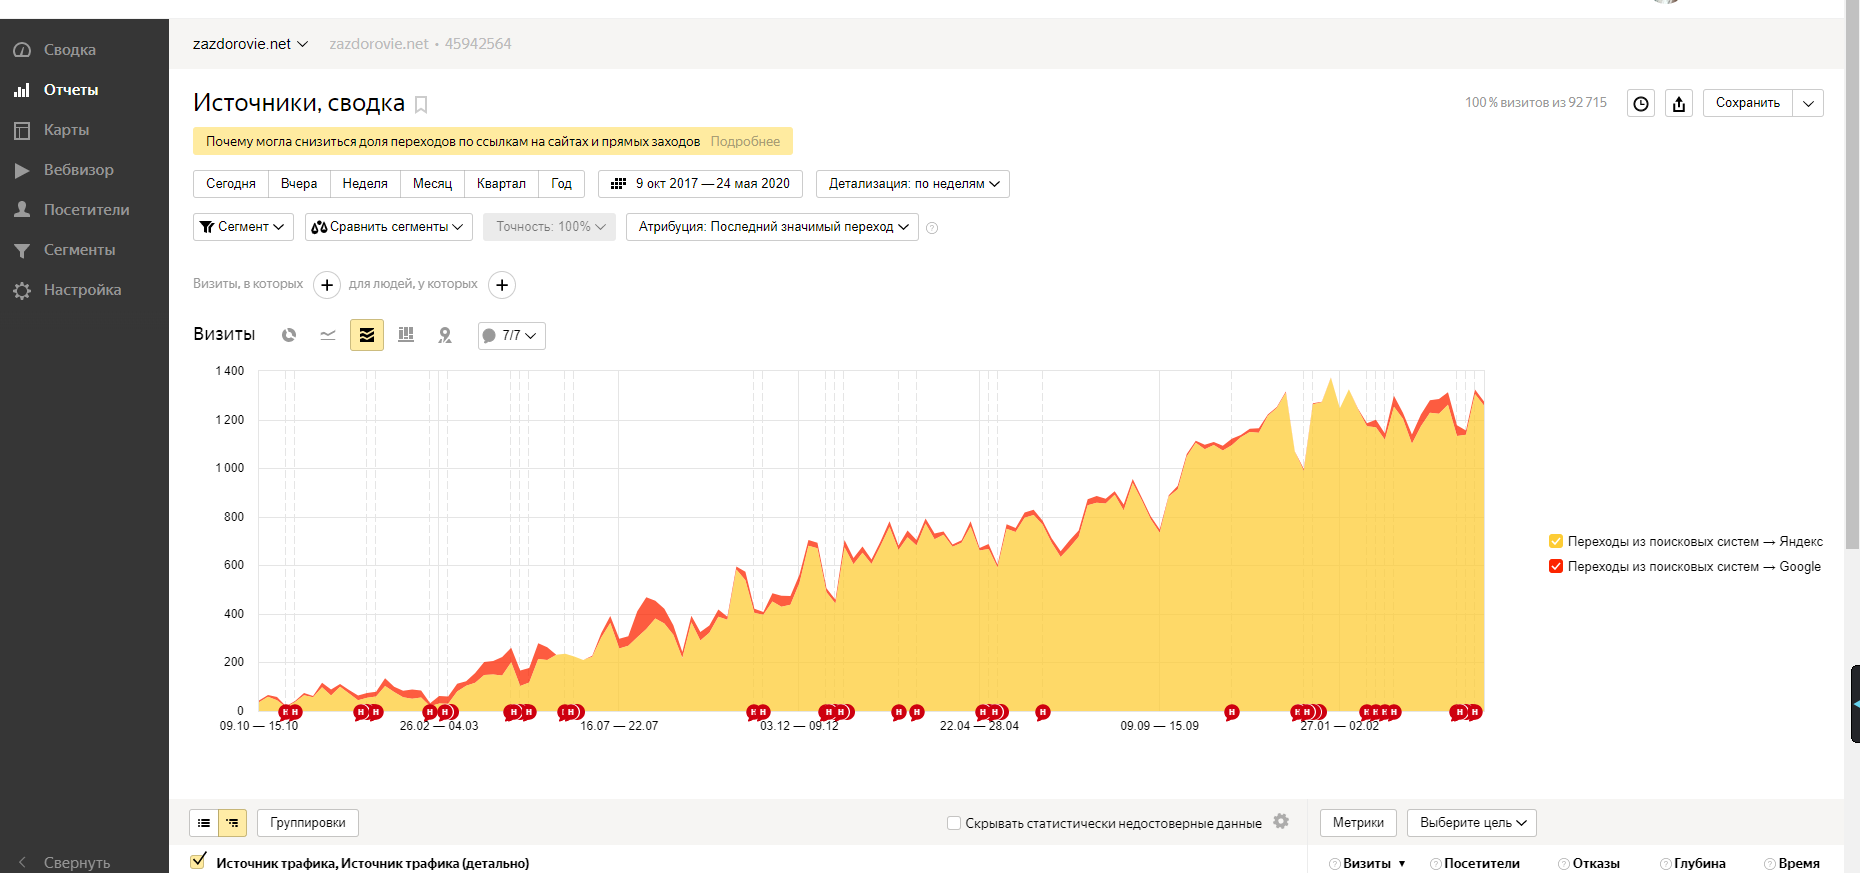Viewport: 1860px width, 873px height.
Task: Toggle Яндекс search series checkbox in legend
Action: pyautogui.click(x=1556, y=541)
